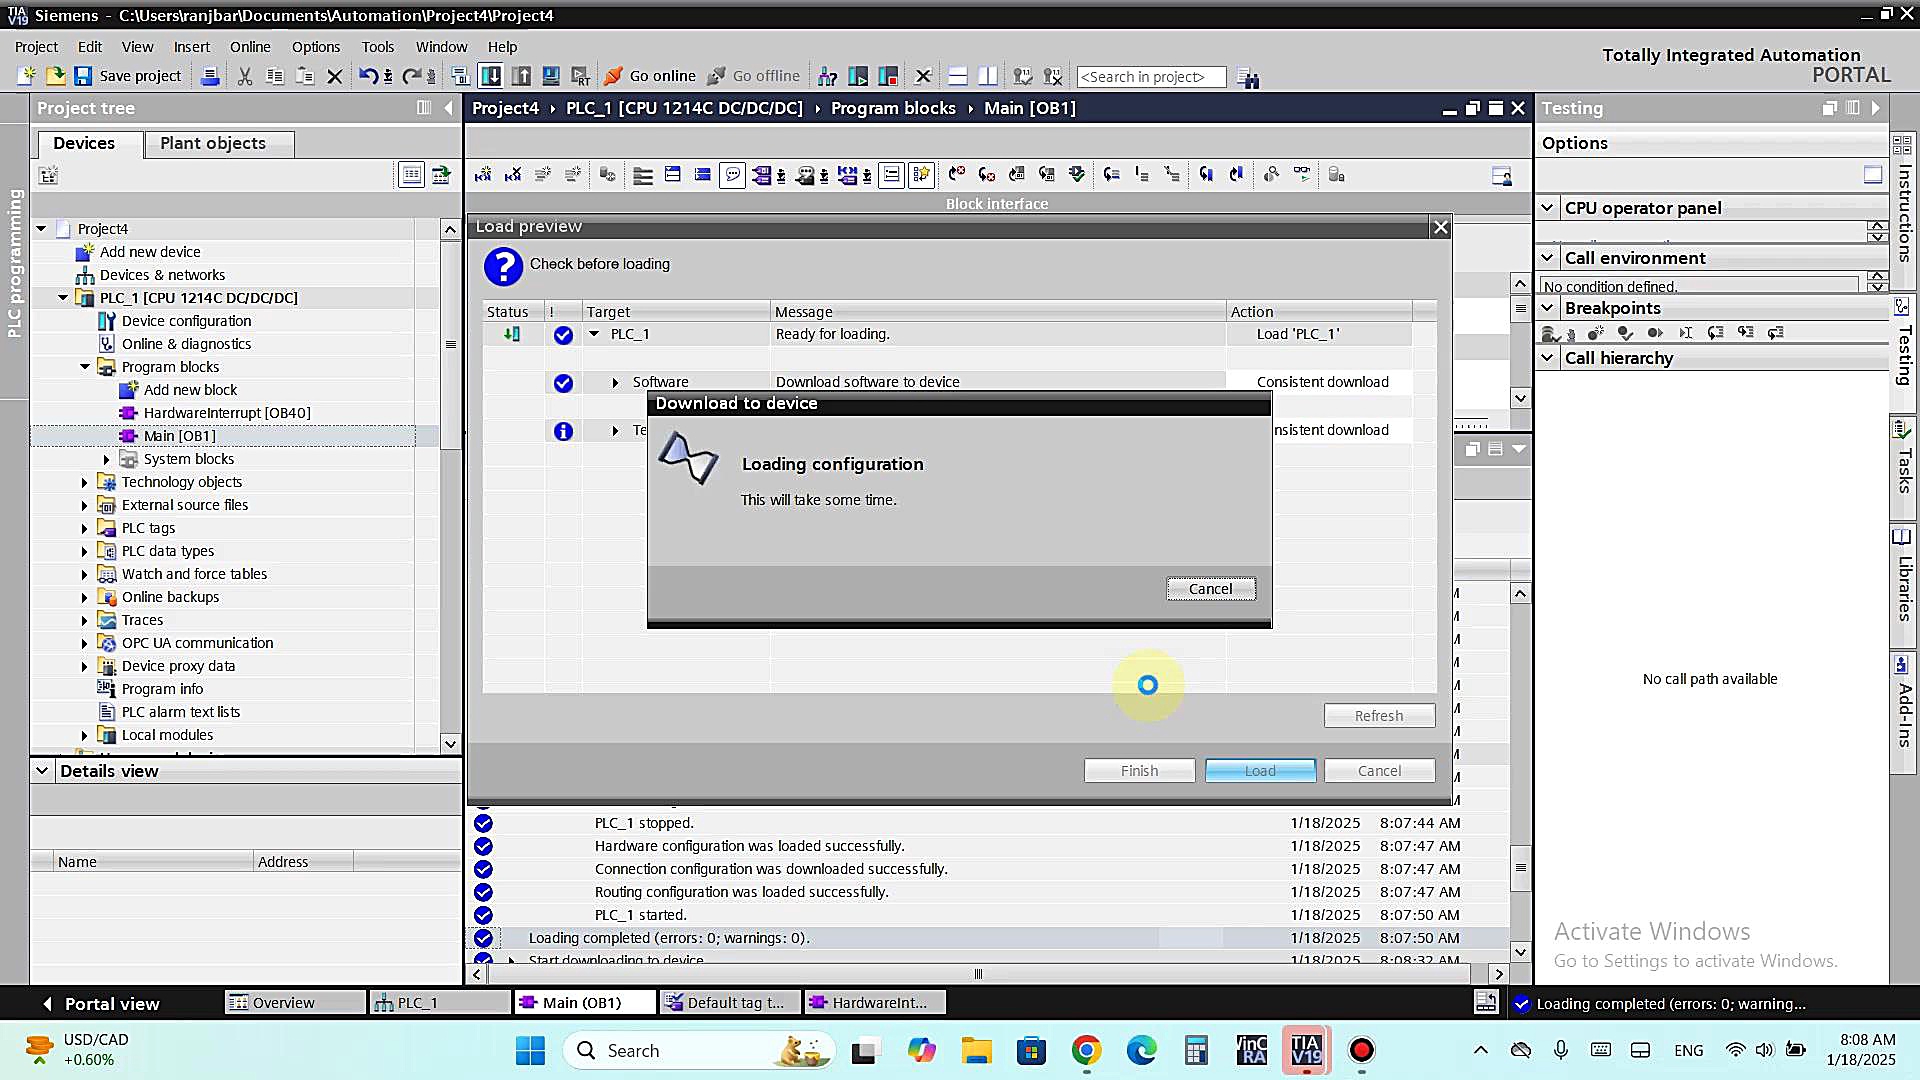1920x1080 pixels.
Task: Click the Insert network icon in the editor toolbar
Action: click(483, 175)
